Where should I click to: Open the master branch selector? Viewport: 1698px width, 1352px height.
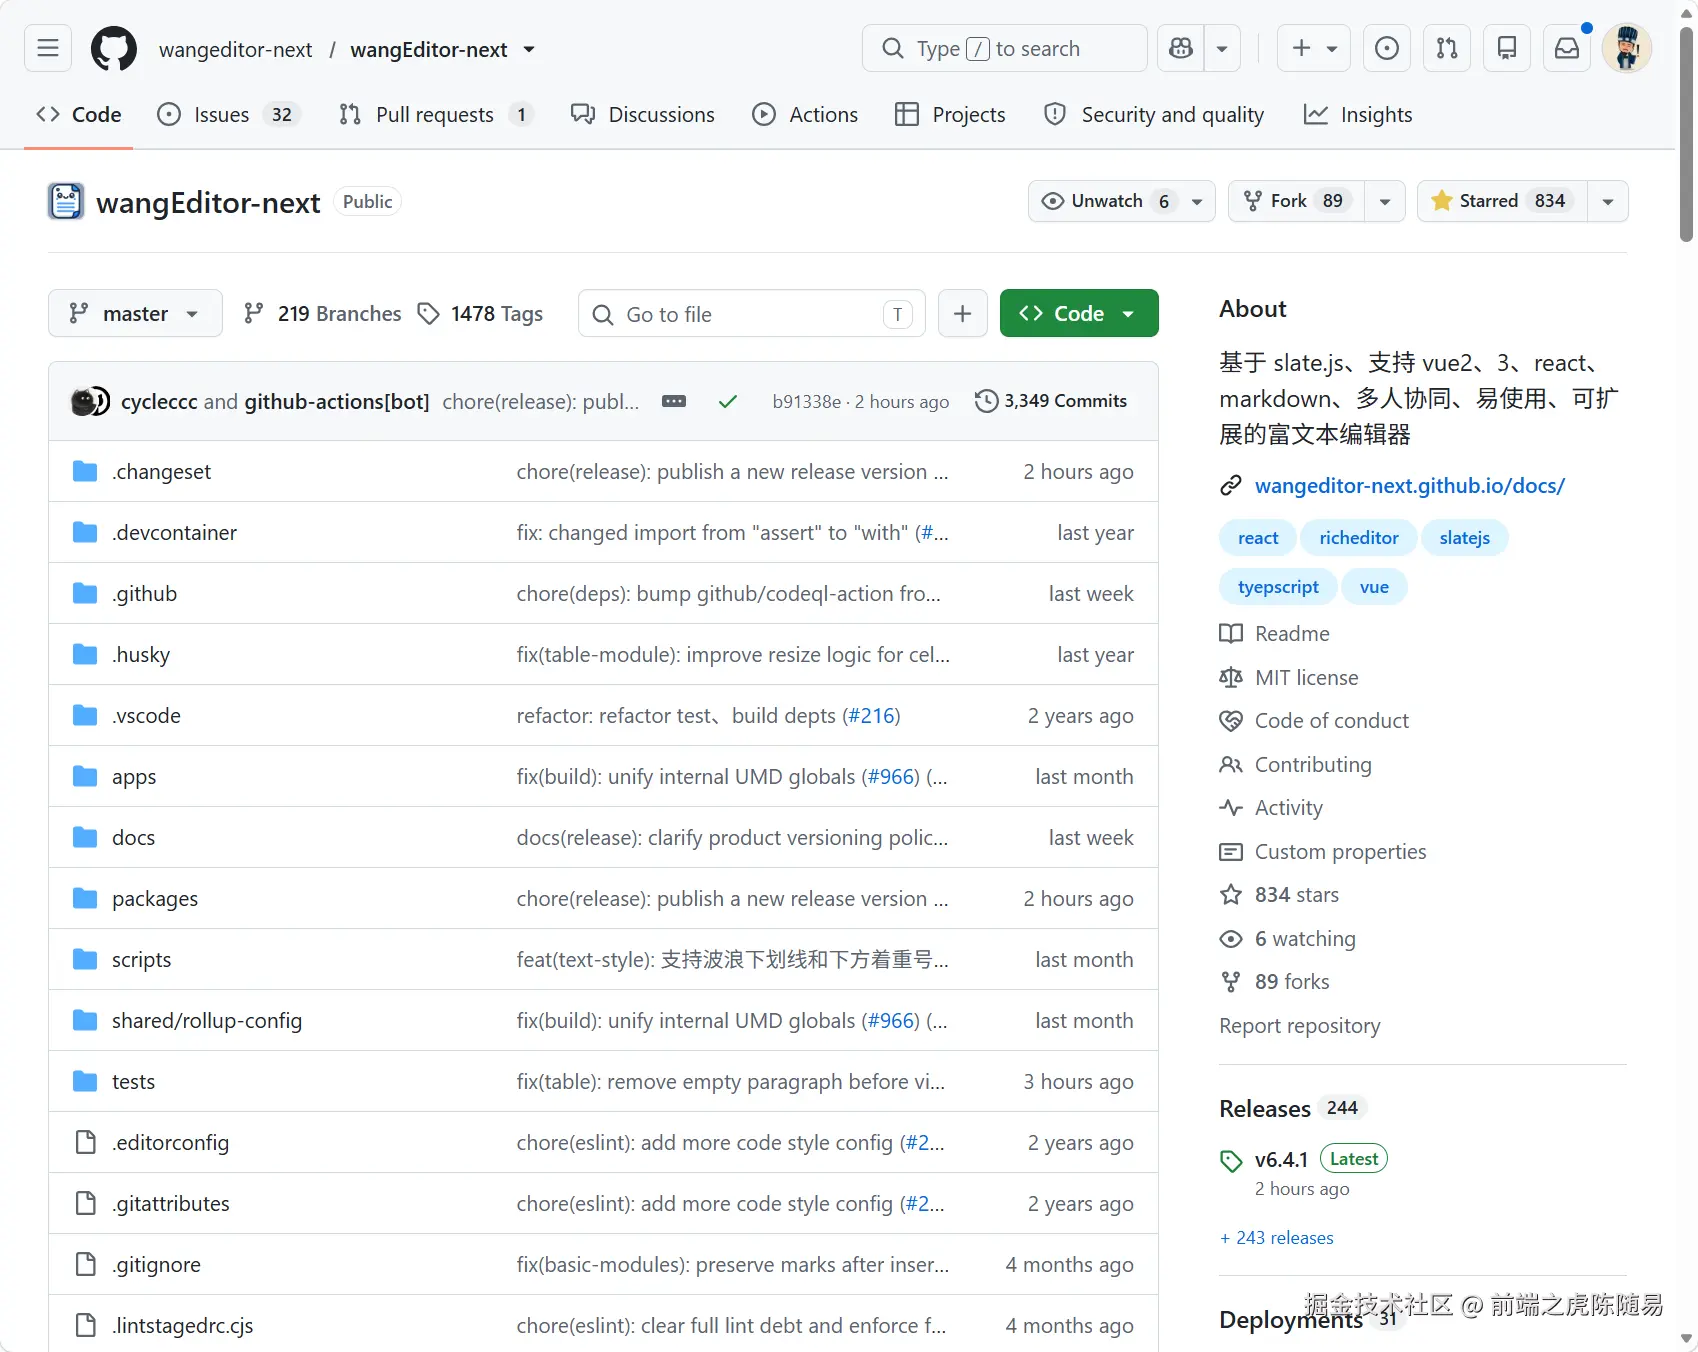pyautogui.click(x=134, y=313)
